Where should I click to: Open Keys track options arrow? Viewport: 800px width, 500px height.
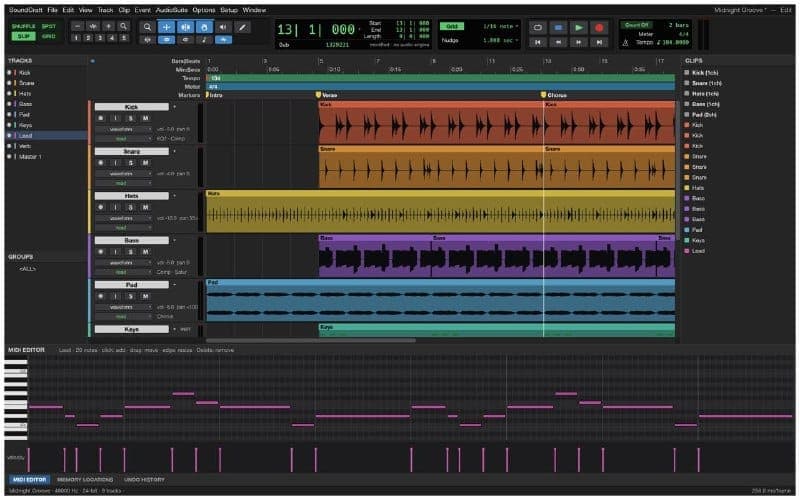coord(174,329)
